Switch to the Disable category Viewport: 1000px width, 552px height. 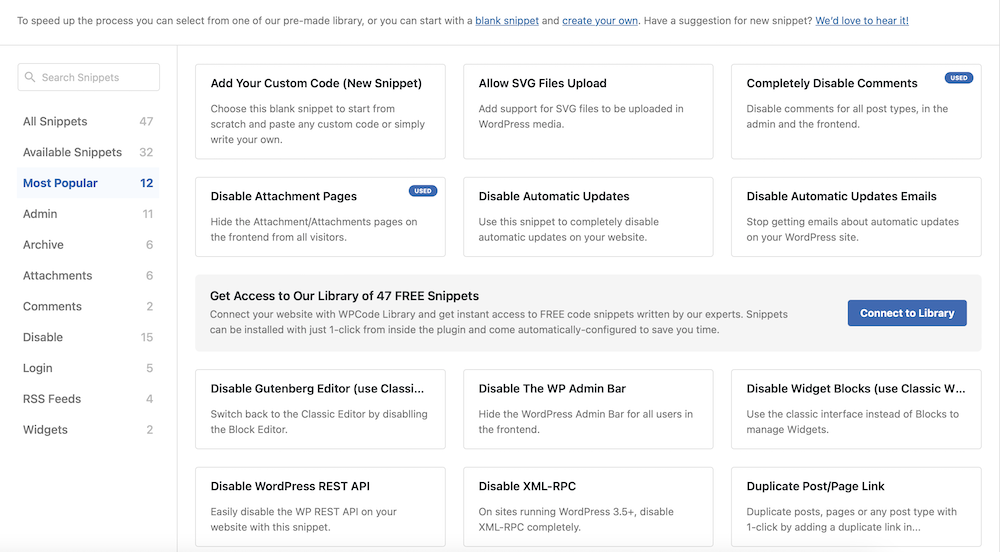(x=88, y=337)
